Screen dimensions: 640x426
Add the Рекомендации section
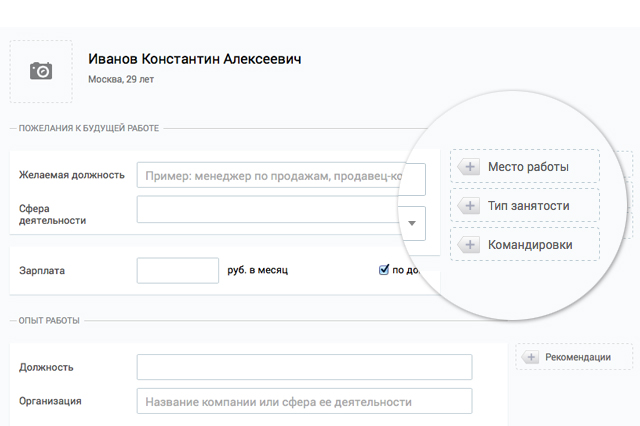(x=576, y=357)
